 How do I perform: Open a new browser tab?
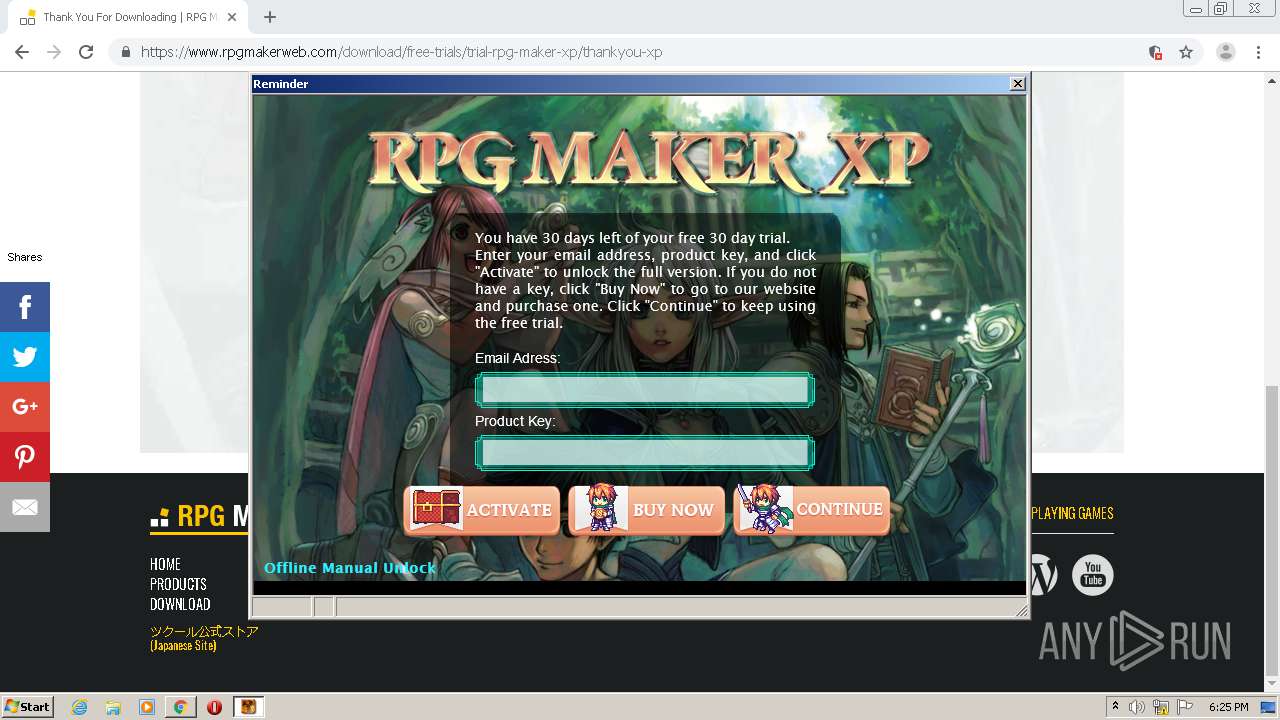click(x=270, y=17)
